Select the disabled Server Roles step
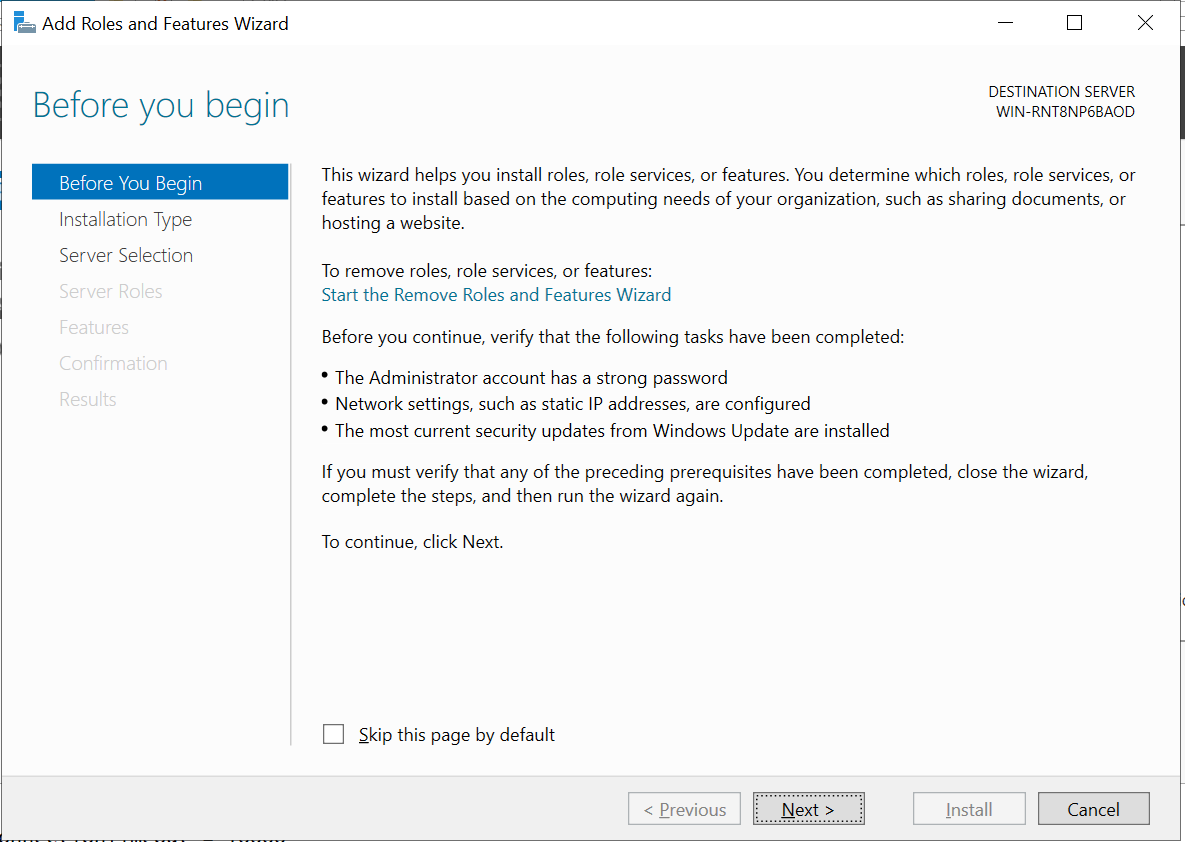This screenshot has height=842, width=1185. 111,292
